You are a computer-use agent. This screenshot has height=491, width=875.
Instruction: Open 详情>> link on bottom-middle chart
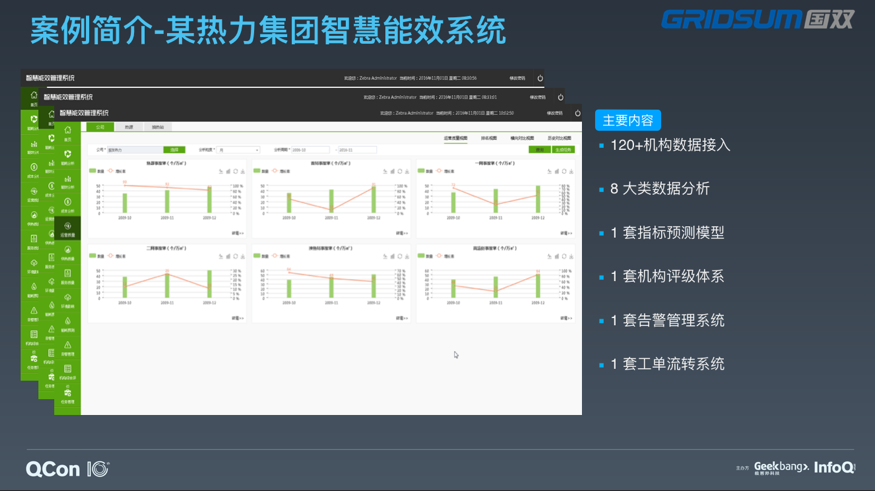(x=402, y=318)
